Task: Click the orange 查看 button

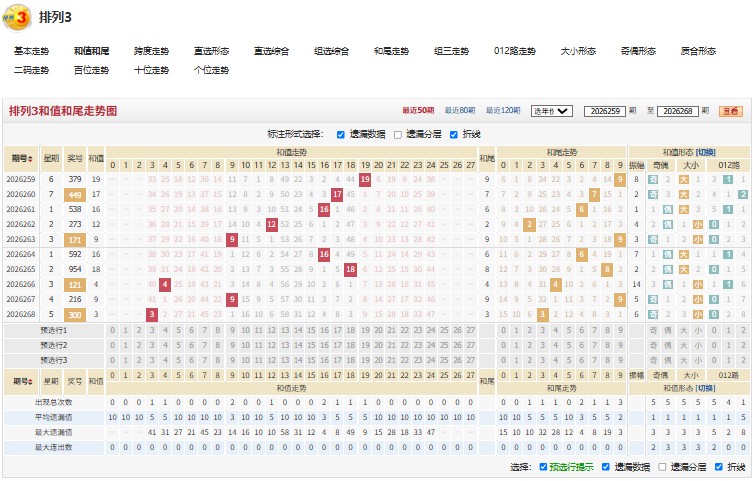Action: [731, 111]
